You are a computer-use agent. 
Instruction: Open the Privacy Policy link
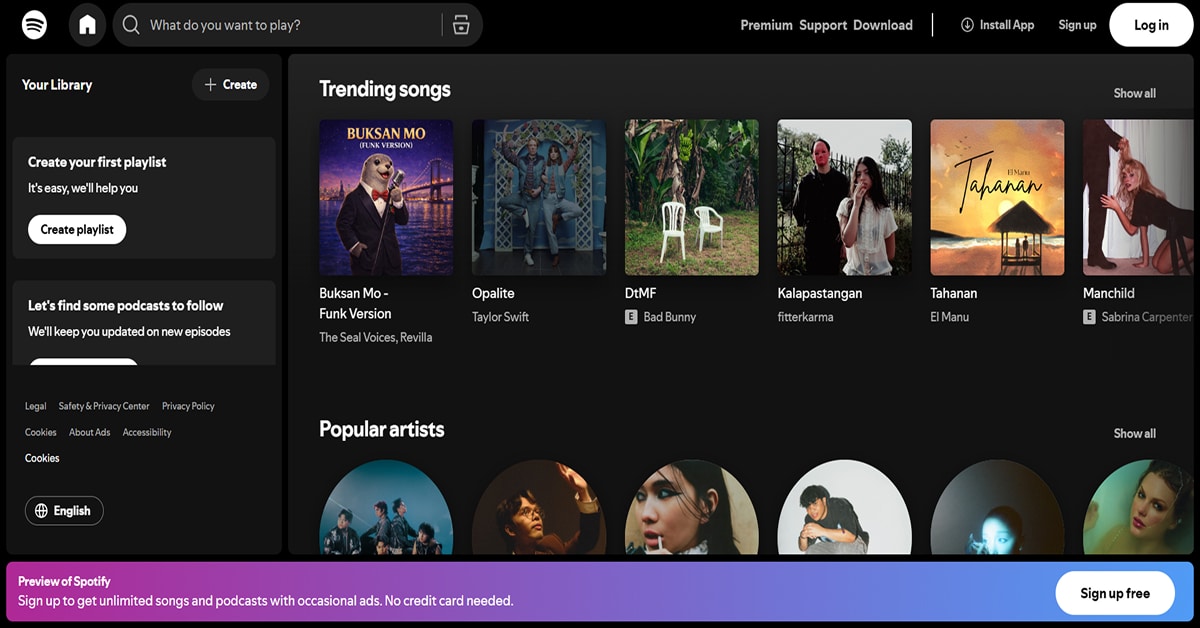click(x=188, y=406)
